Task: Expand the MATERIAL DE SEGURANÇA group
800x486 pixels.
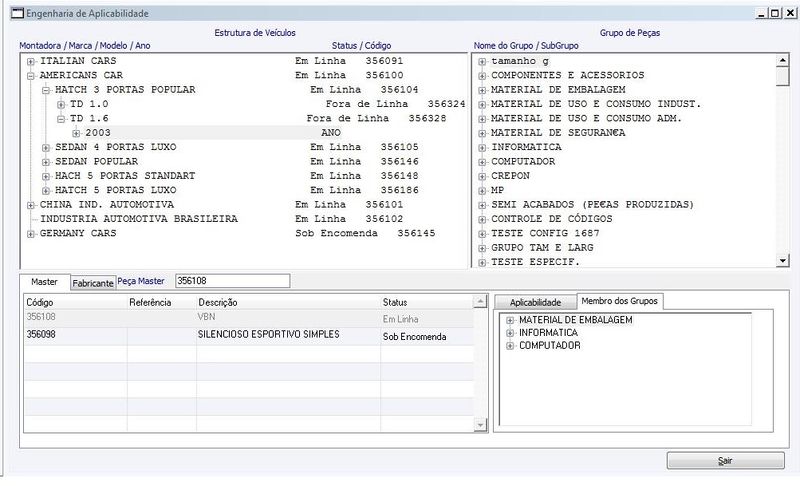Action: click(x=482, y=134)
